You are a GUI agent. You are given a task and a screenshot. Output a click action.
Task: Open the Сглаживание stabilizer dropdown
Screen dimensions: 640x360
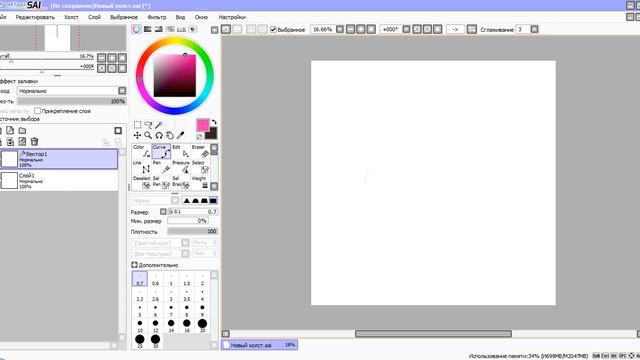coord(534,29)
